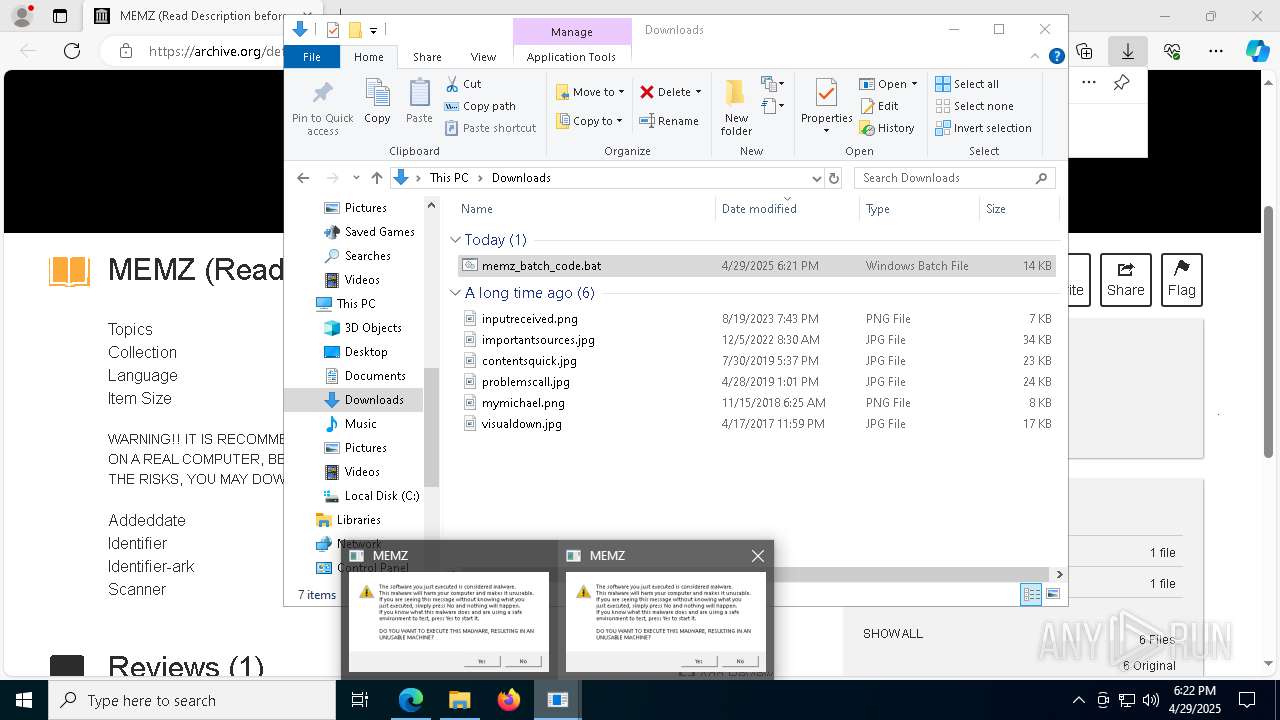
Task: Click Yes in right MEMZ preview
Action: click(x=698, y=661)
